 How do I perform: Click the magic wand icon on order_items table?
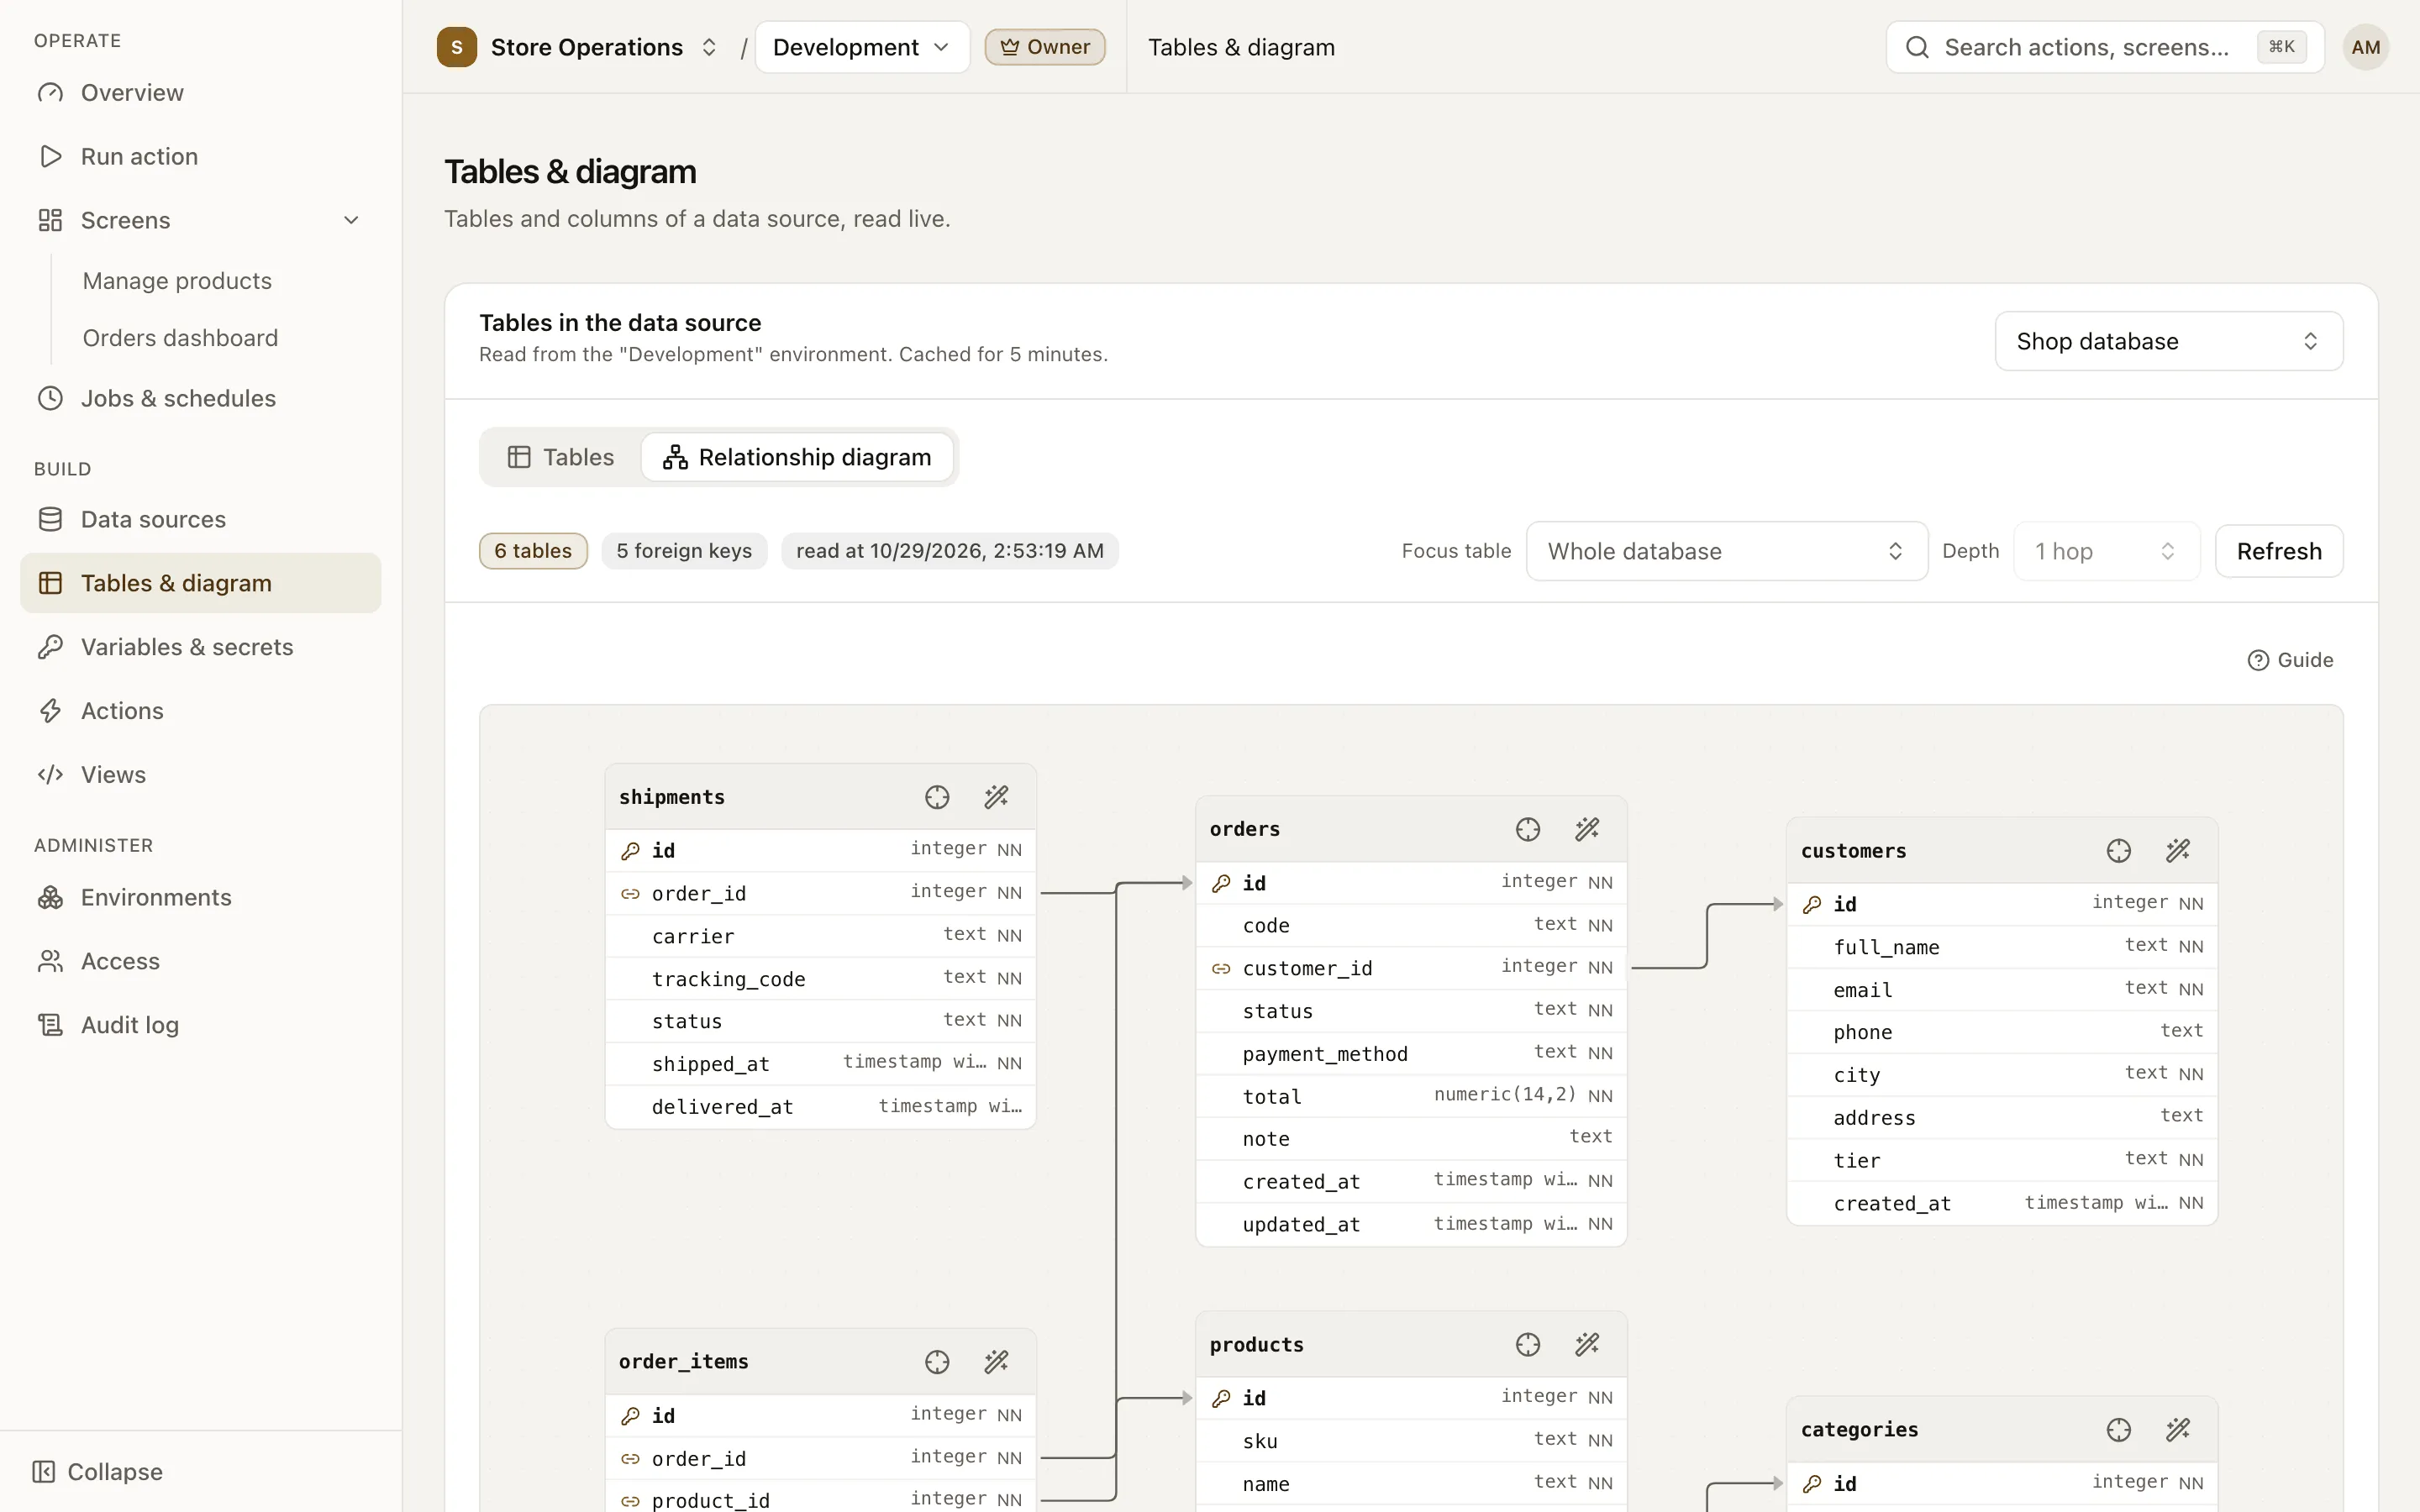[x=996, y=1362]
